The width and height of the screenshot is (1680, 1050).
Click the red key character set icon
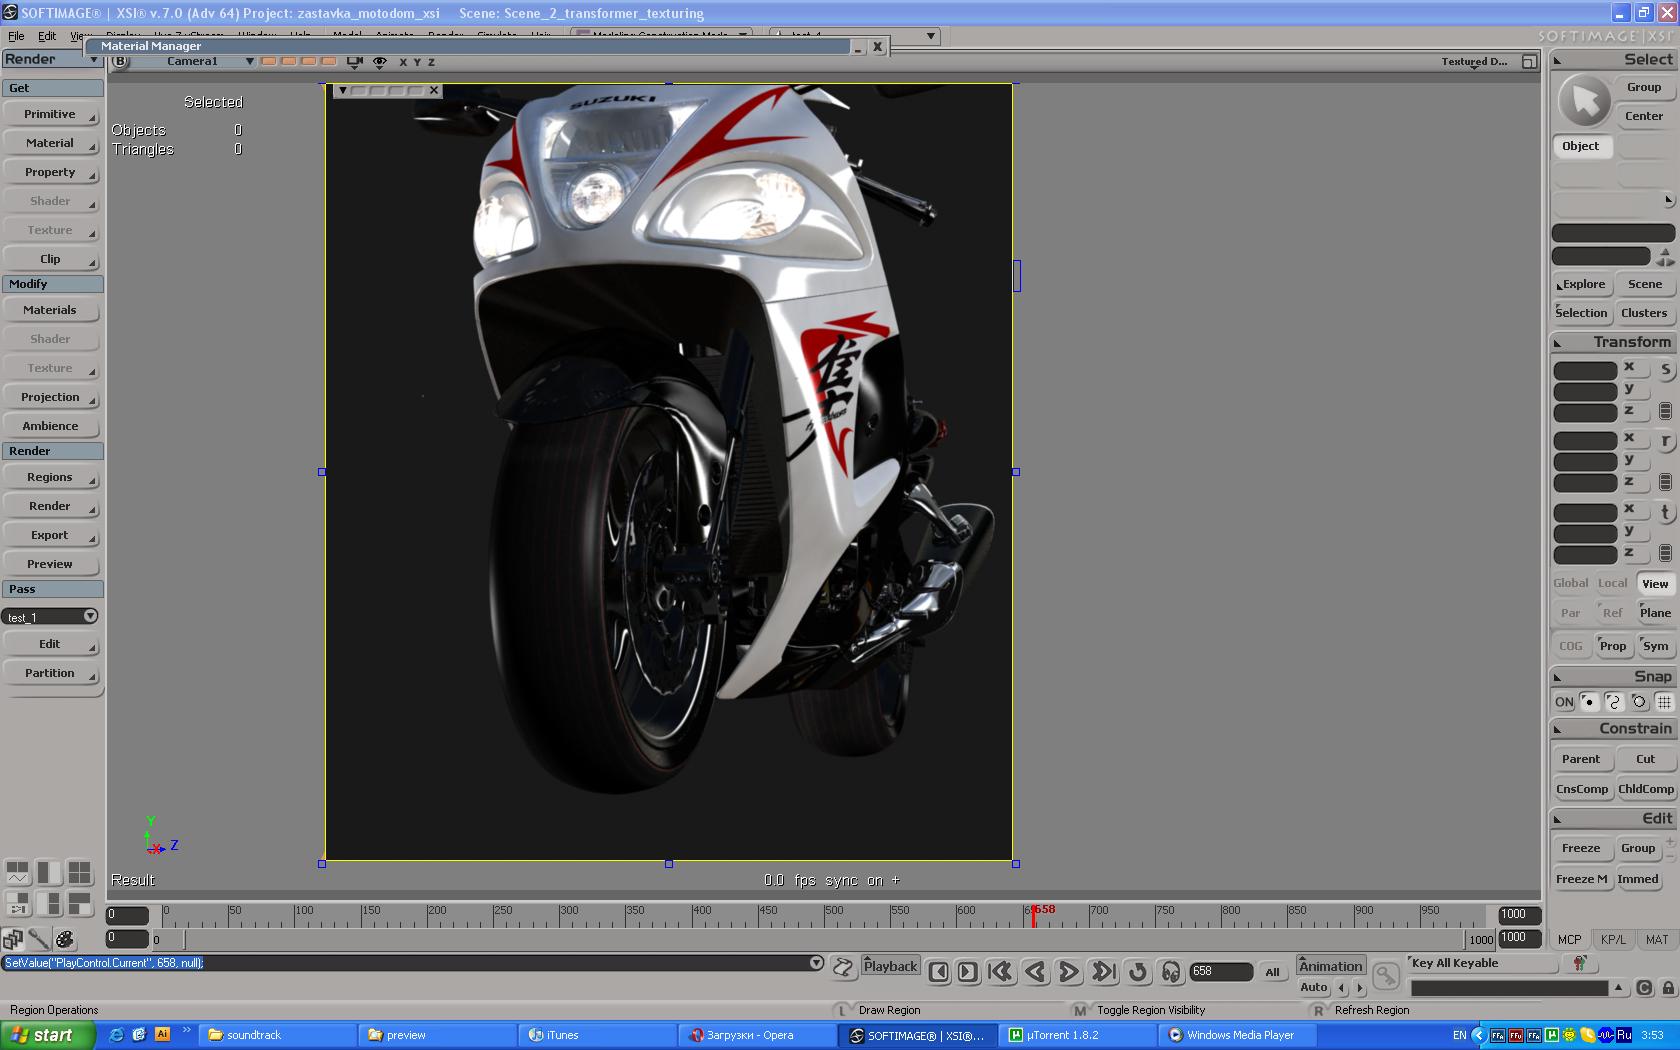pos(1580,963)
